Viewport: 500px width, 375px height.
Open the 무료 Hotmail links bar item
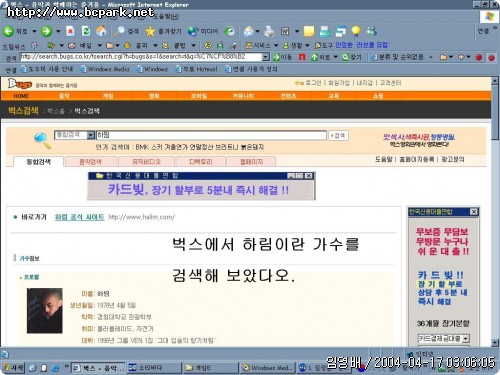point(196,69)
